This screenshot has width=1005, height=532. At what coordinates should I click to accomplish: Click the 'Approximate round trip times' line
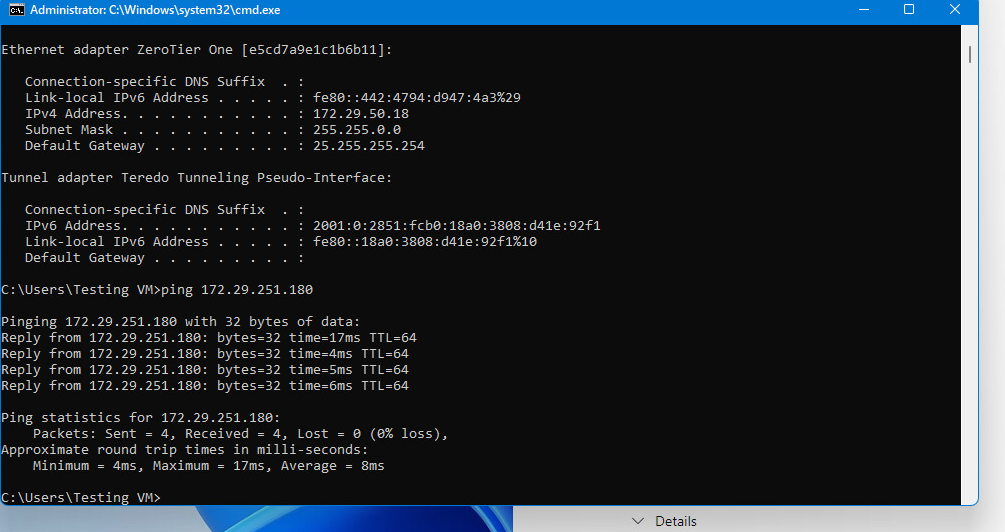185,450
